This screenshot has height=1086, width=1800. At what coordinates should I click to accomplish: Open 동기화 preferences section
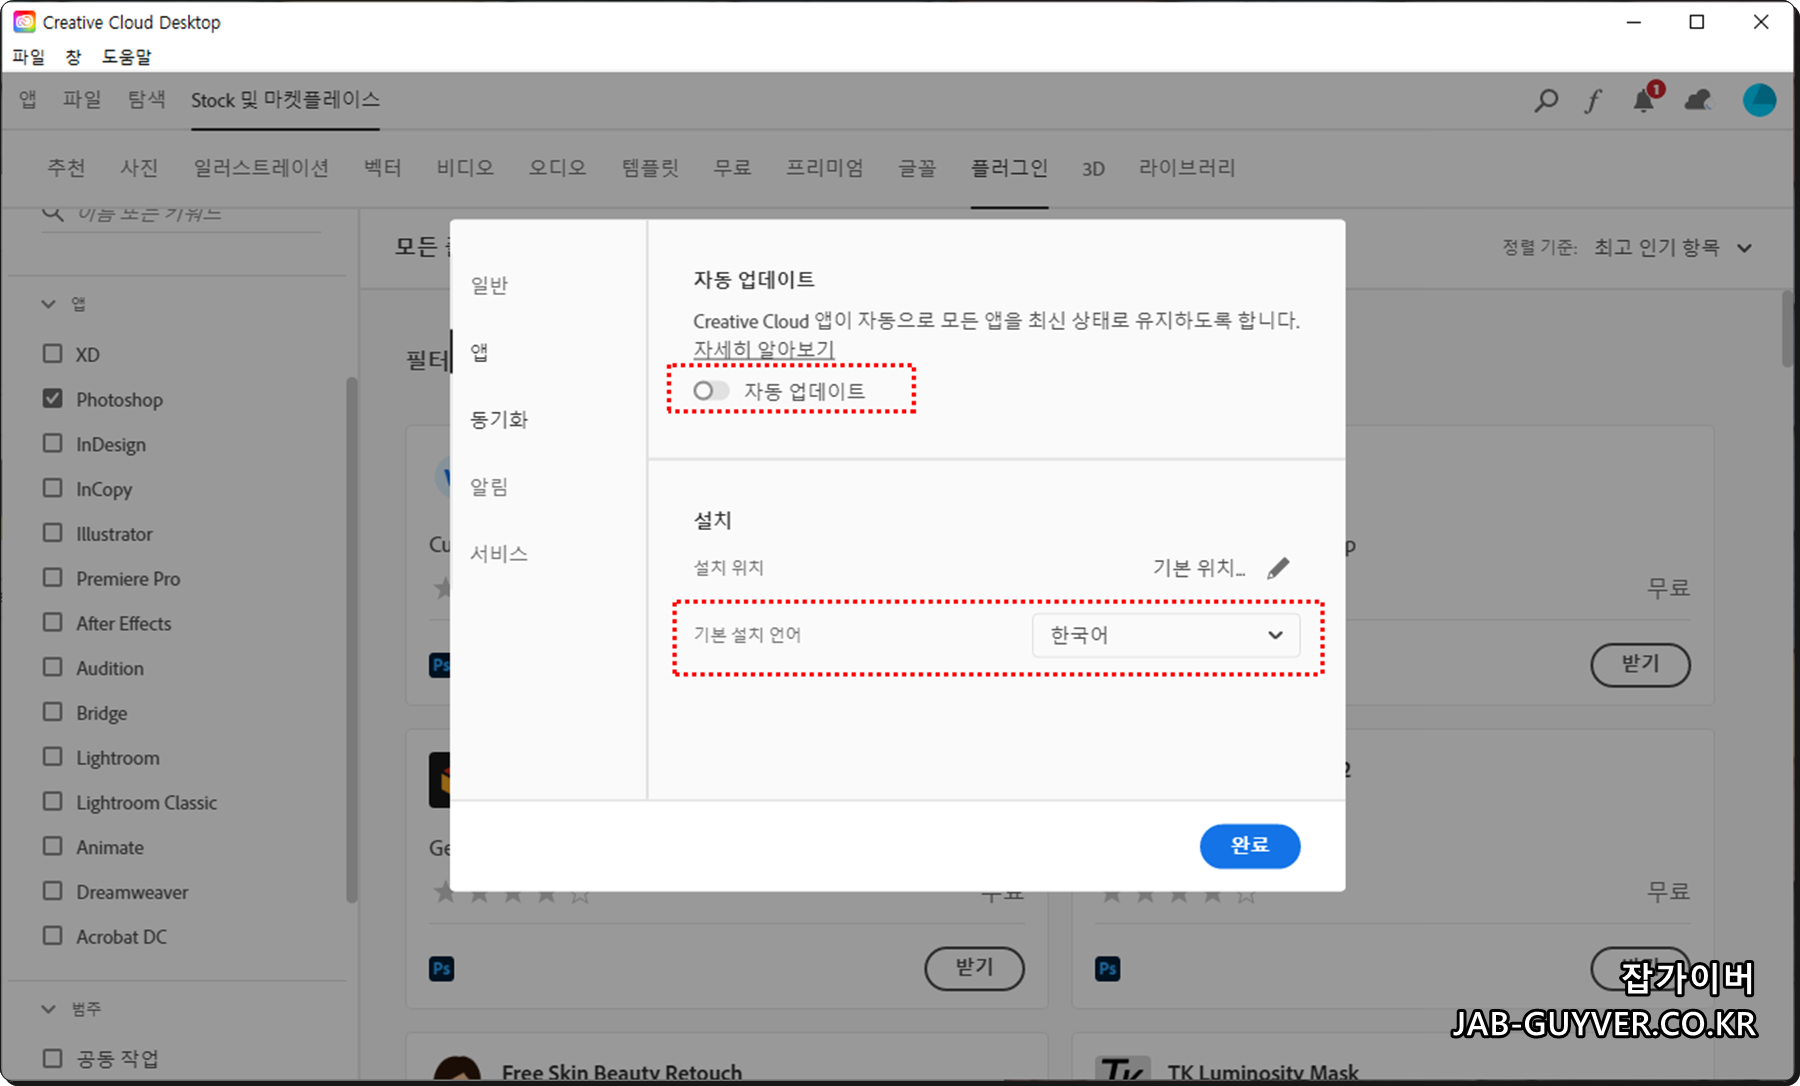[x=499, y=419]
